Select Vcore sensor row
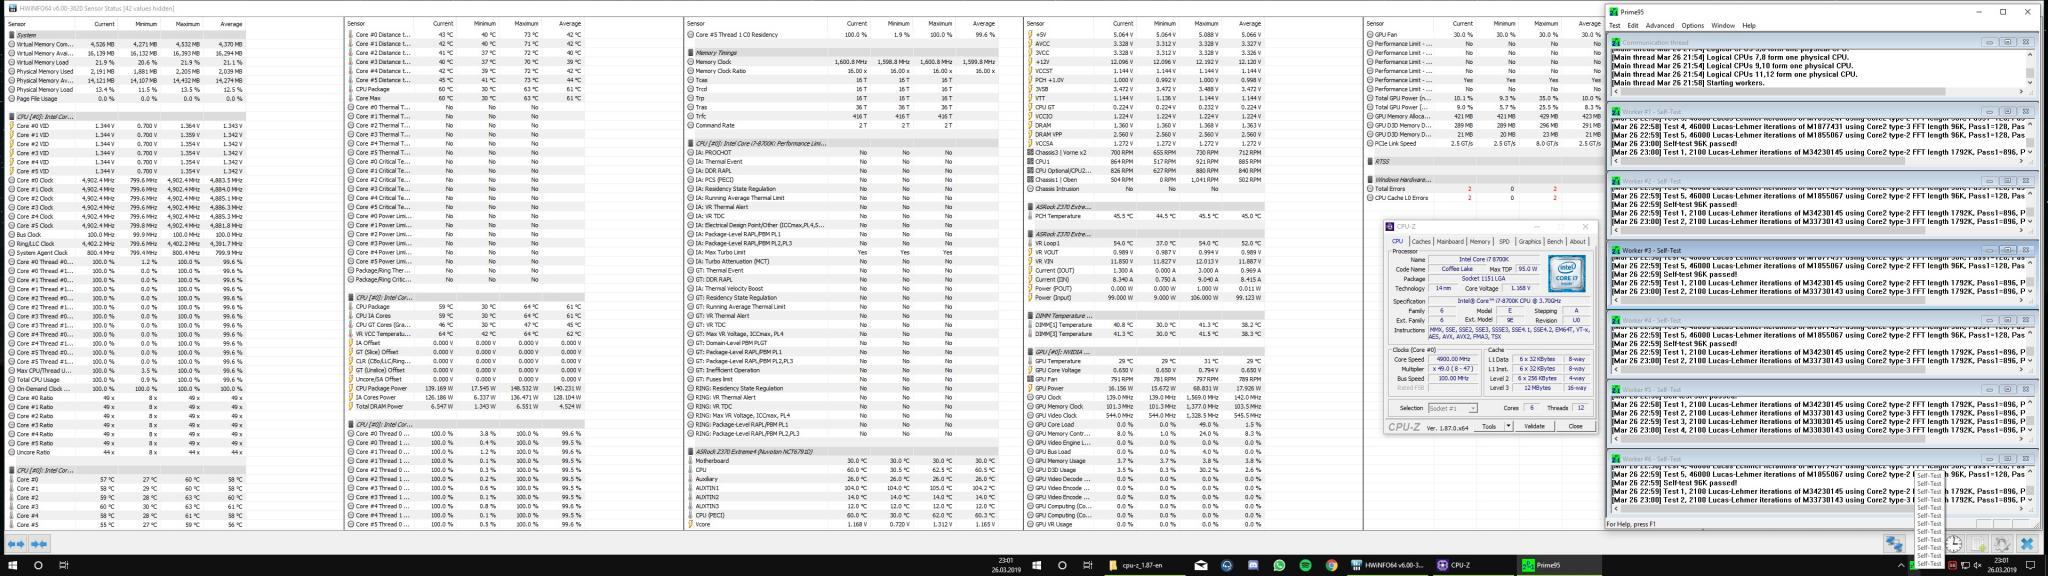Image resolution: width=2048 pixels, height=576 pixels. coord(842,524)
